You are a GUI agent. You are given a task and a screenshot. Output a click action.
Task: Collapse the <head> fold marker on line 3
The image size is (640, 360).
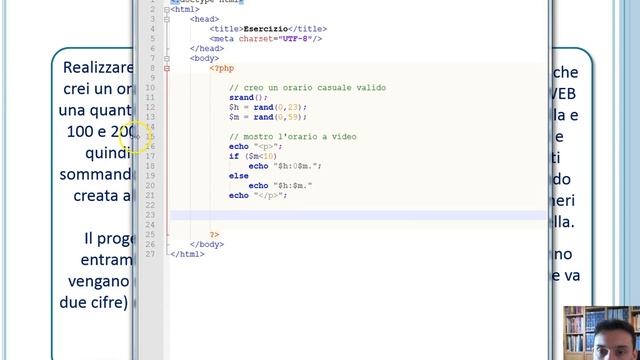point(167,19)
